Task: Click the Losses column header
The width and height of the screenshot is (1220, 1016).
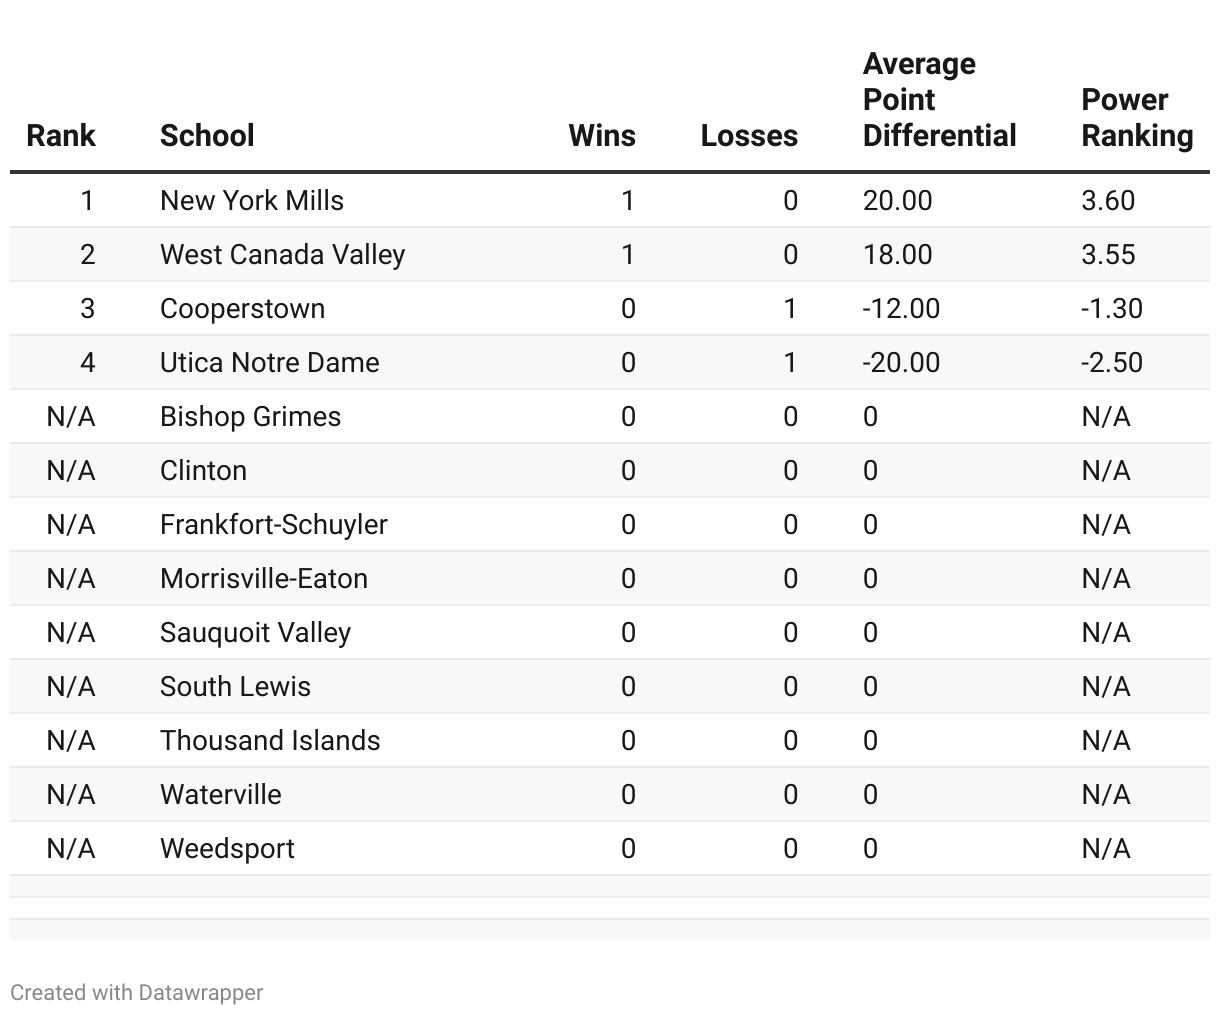Action: pyautogui.click(x=749, y=135)
